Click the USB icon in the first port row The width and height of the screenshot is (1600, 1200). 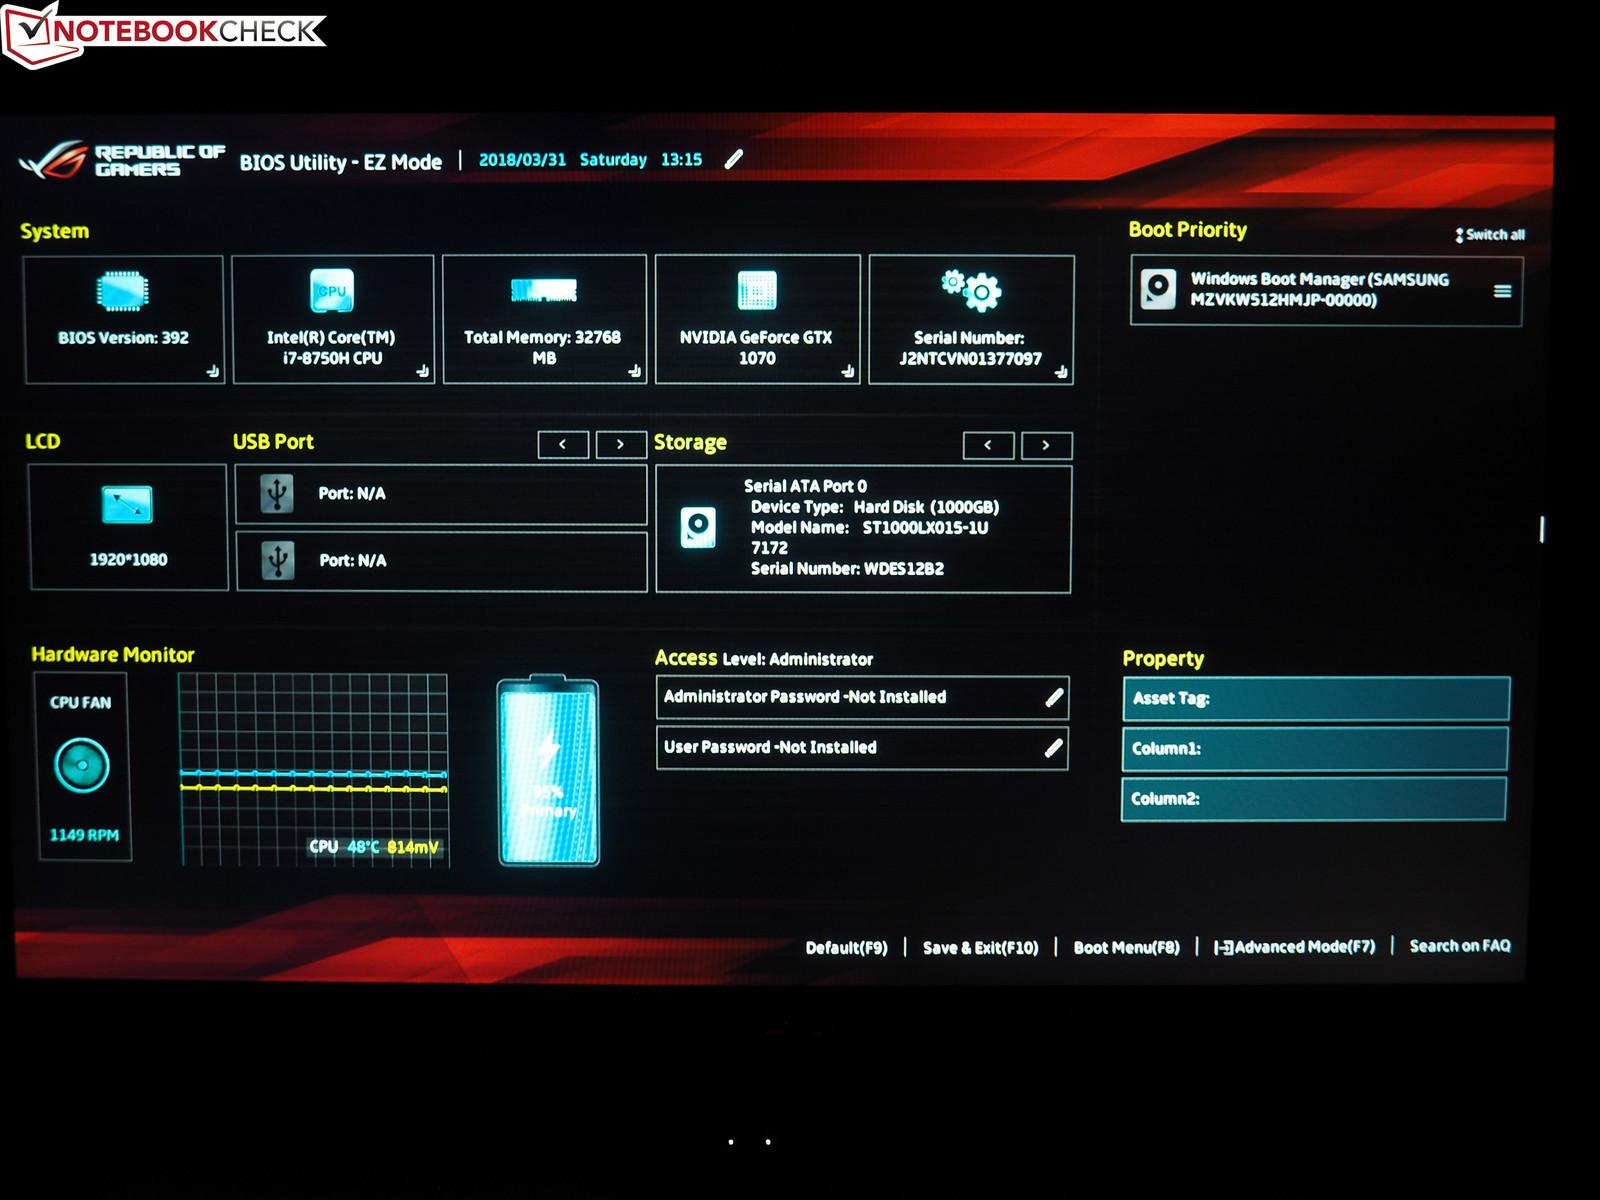pos(277,493)
